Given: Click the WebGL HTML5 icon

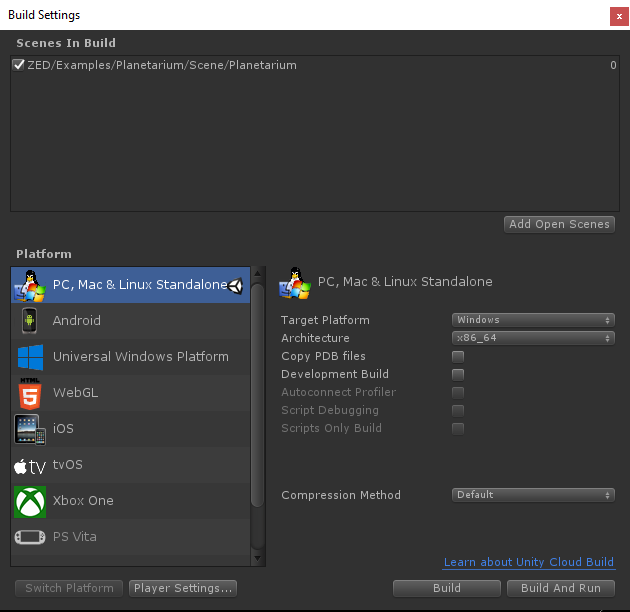Looking at the screenshot, I should (x=30, y=393).
